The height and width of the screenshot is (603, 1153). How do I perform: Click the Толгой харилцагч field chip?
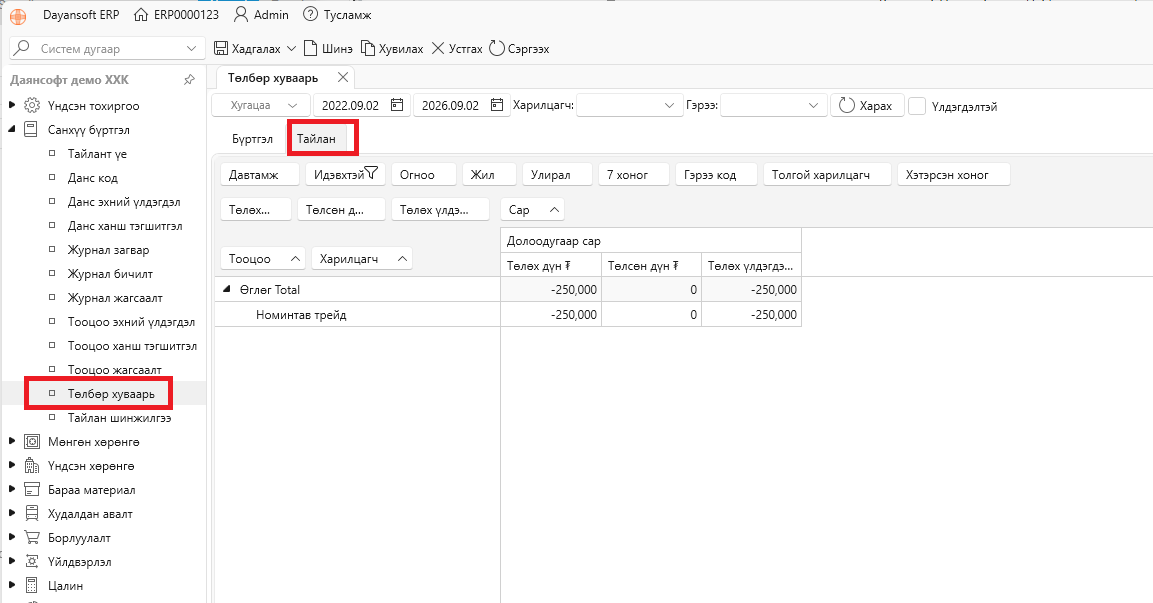827,175
